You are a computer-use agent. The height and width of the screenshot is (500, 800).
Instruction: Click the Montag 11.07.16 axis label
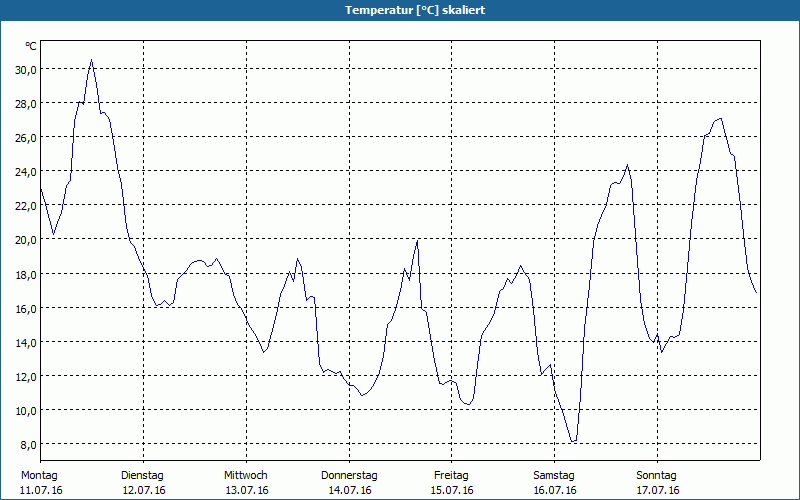[x=41, y=483]
